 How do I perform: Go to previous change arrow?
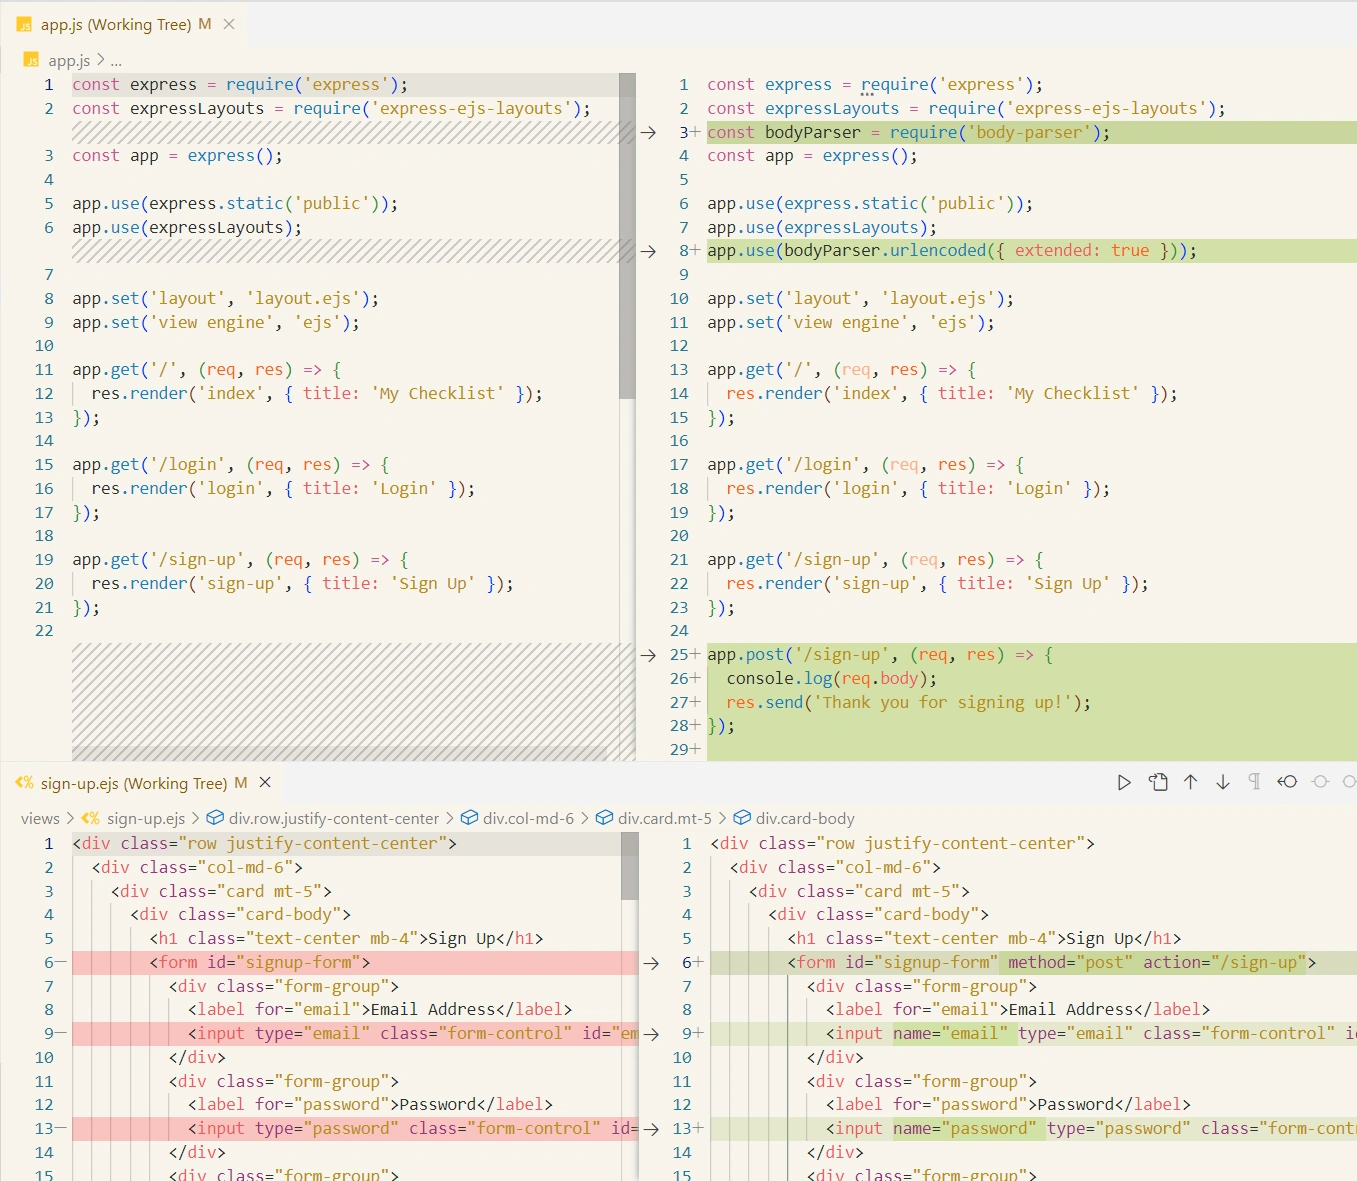[x=1190, y=782]
